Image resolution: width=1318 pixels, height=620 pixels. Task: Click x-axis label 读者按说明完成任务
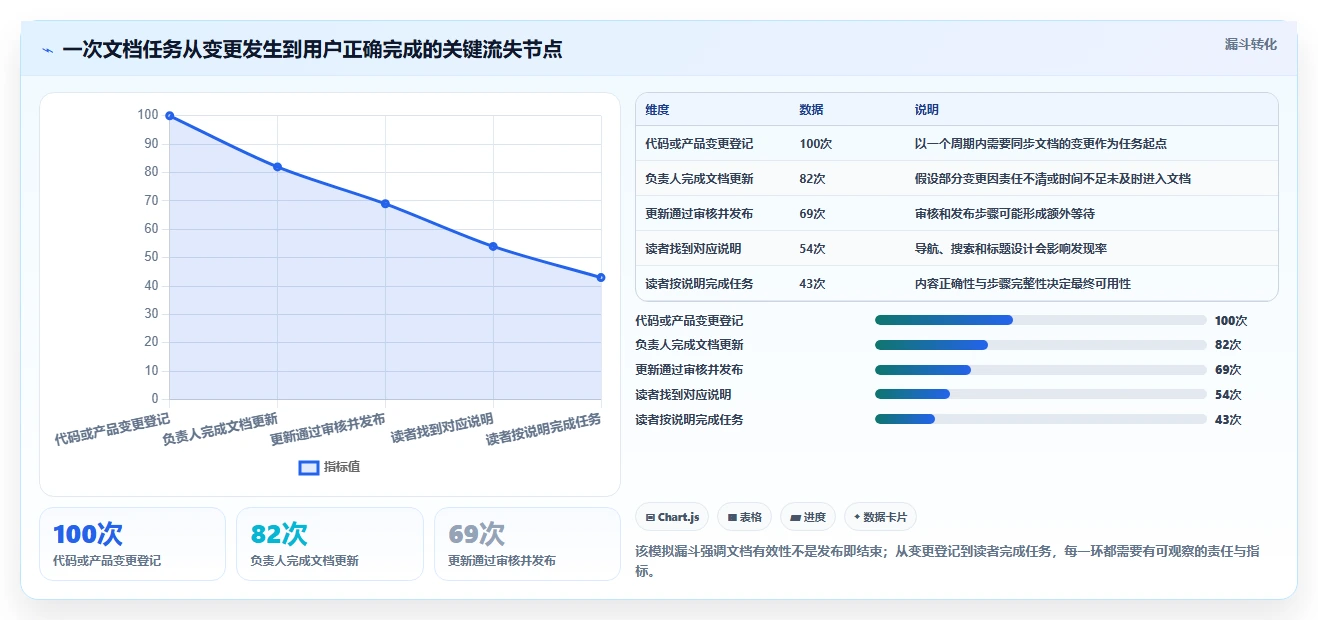pyautogui.click(x=543, y=430)
